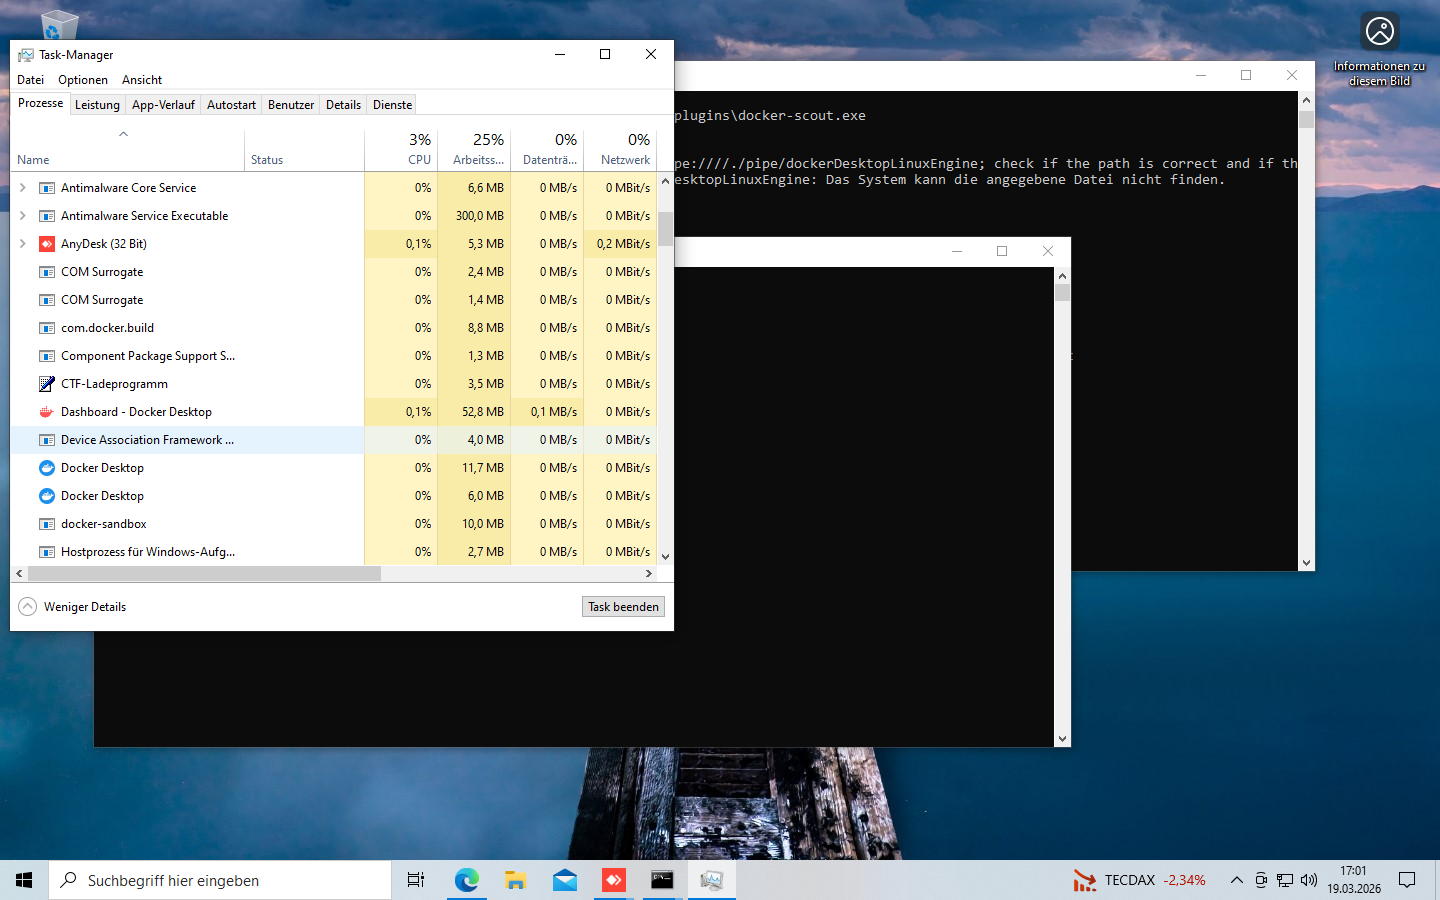Switch to the Dienste tab
The image size is (1440, 900).
tap(392, 105)
